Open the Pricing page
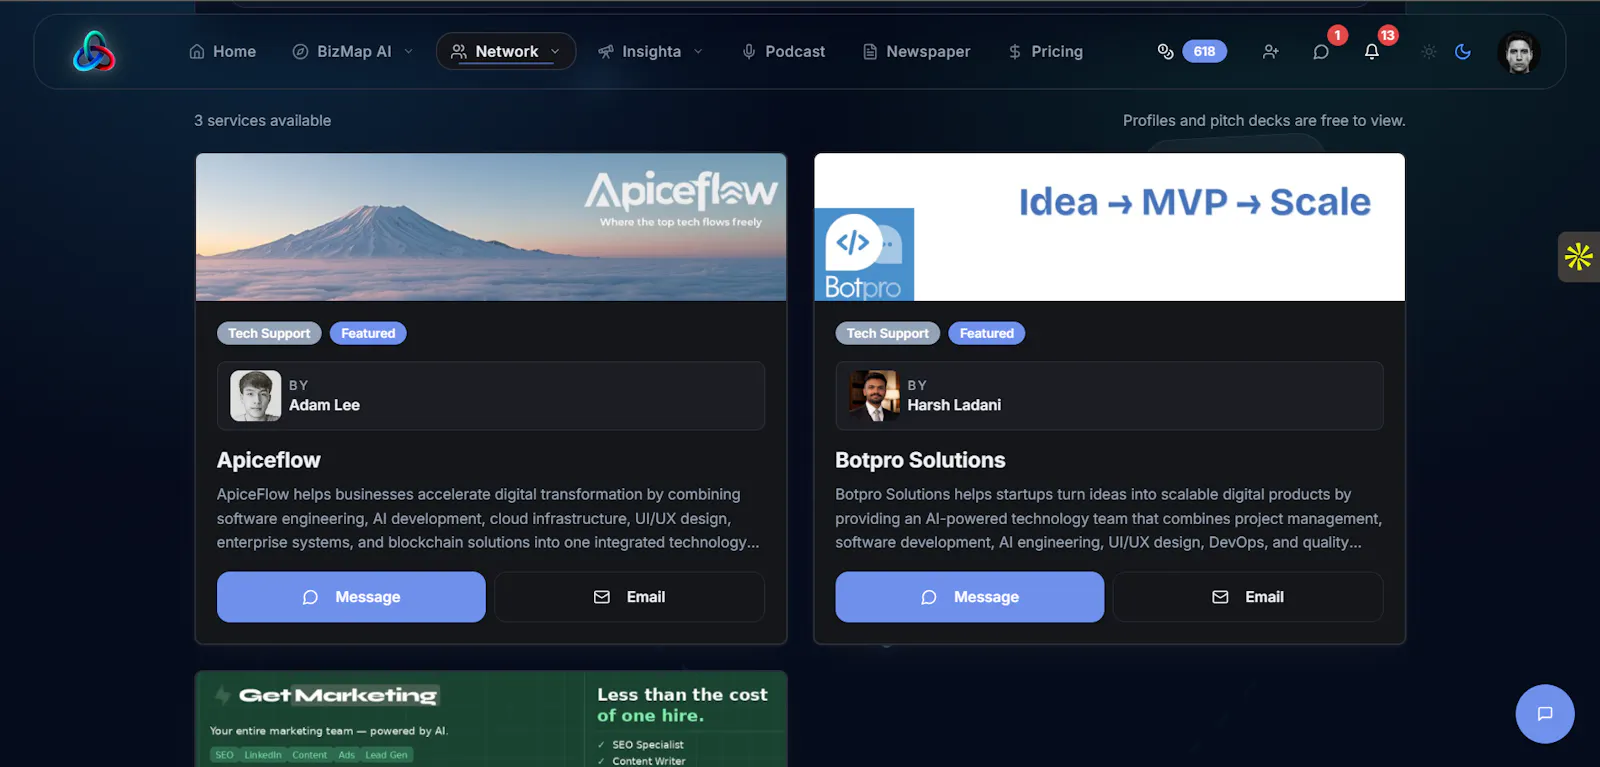 (x=1046, y=52)
